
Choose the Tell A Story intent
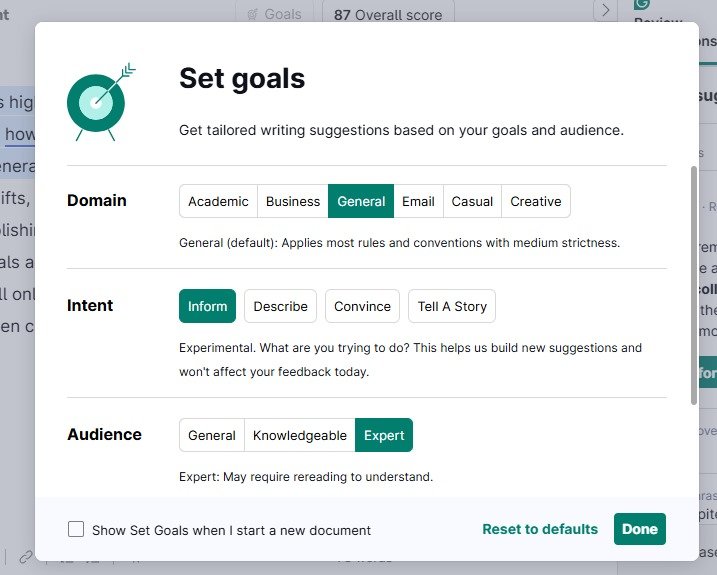[x=452, y=306]
